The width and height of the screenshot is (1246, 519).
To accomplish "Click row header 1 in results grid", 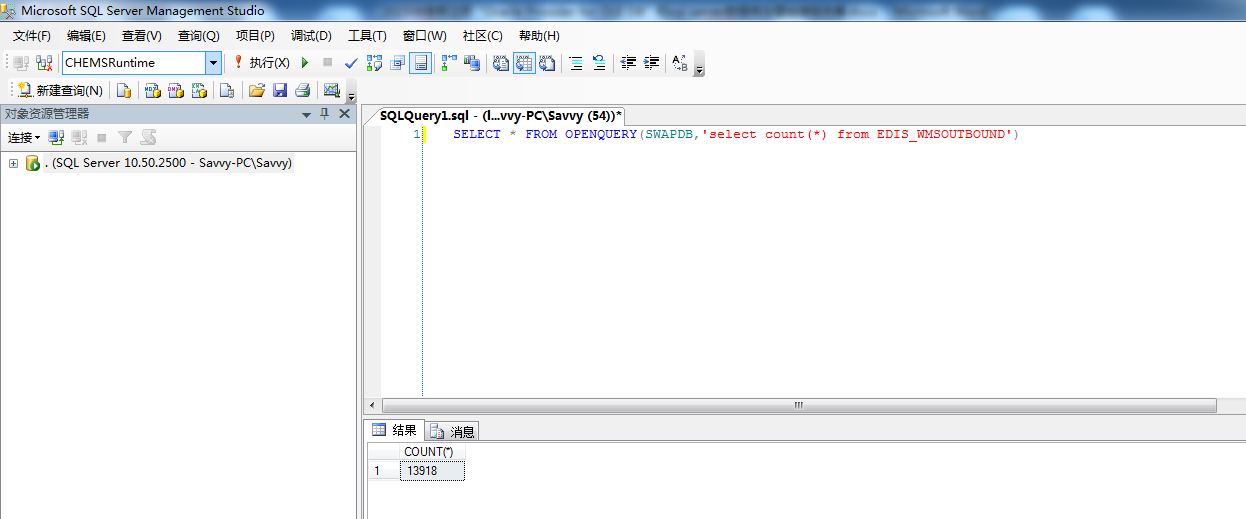I will (x=382, y=471).
